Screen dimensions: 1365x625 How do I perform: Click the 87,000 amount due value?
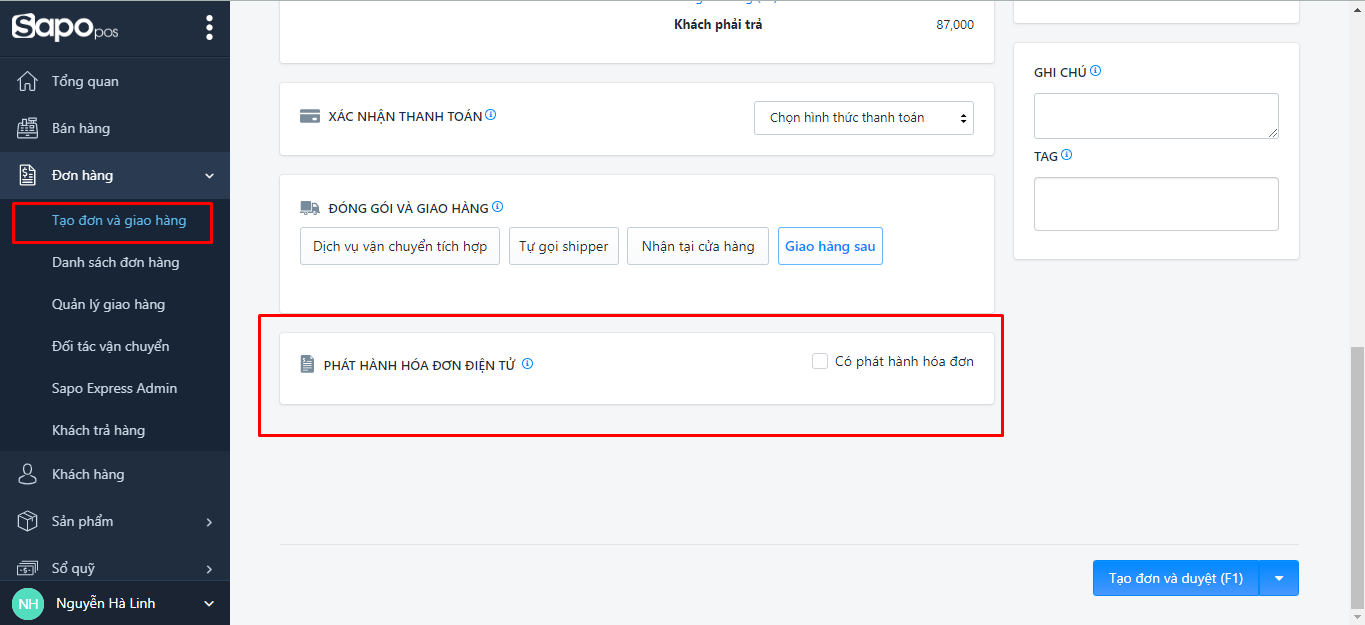pos(955,24)
